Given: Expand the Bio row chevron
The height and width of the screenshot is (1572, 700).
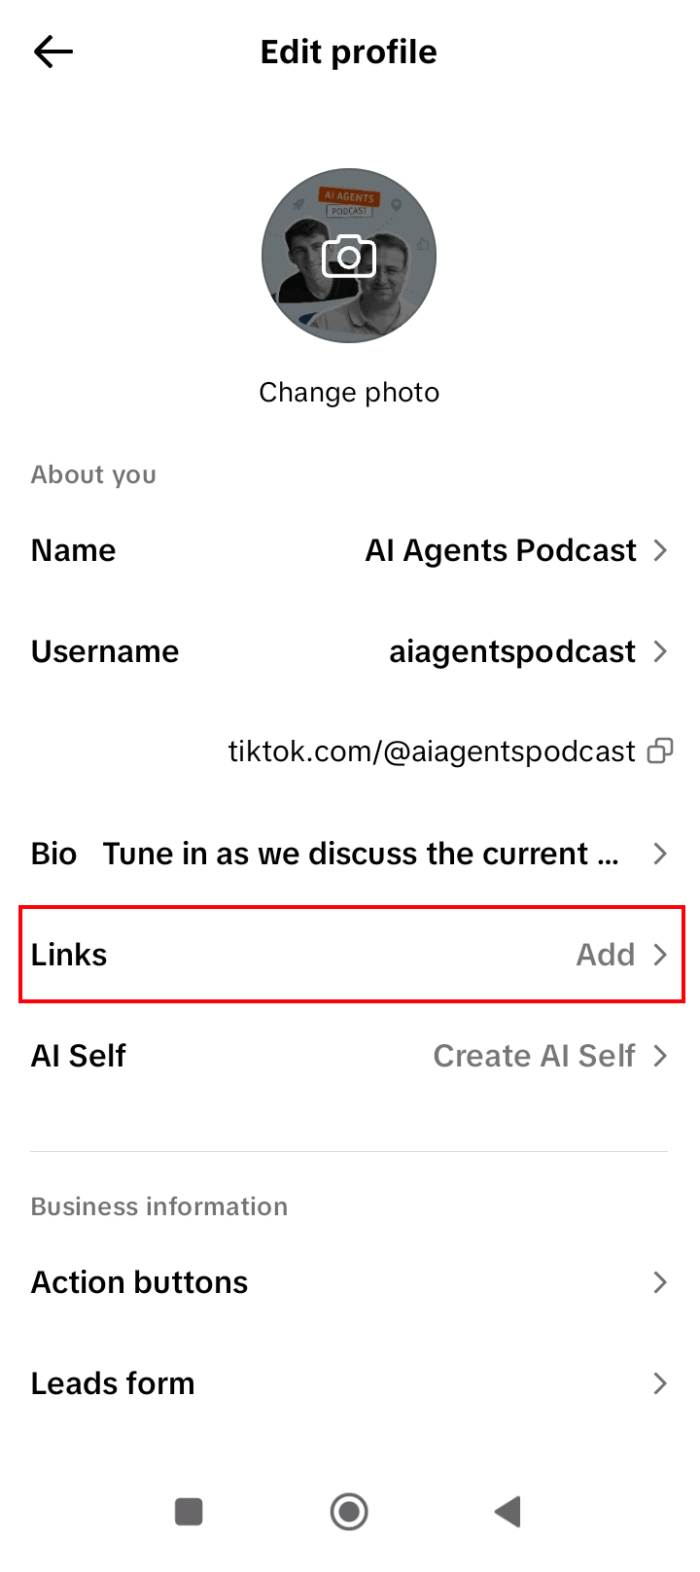Looking at the screenshot, I should [660, 853].
